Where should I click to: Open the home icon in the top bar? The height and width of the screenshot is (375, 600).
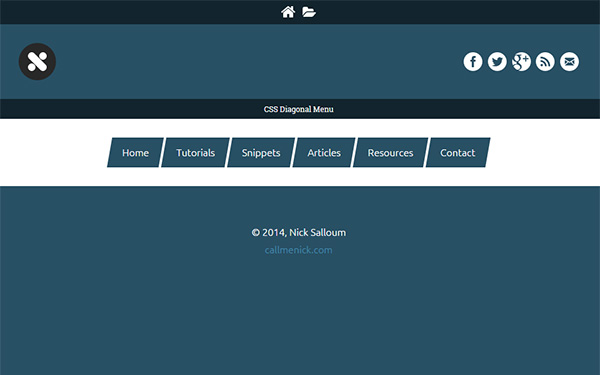288,12
